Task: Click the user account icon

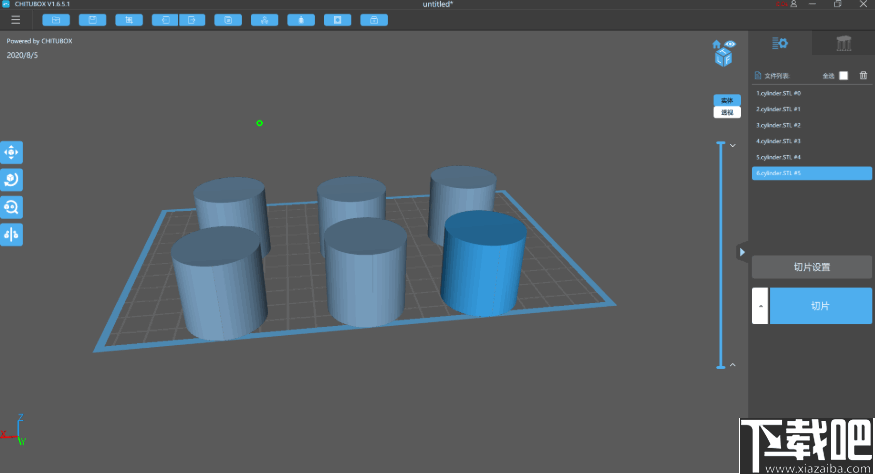Action: click(793, 5)
